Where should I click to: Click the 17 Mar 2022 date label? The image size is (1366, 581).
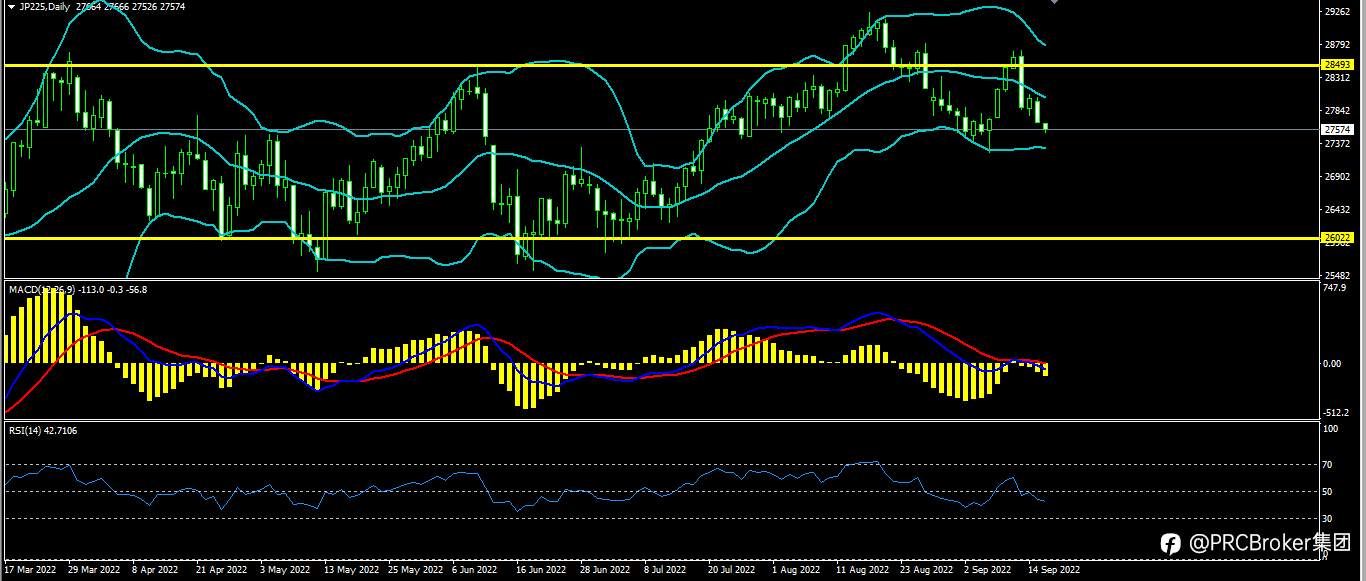coord(30,570)
